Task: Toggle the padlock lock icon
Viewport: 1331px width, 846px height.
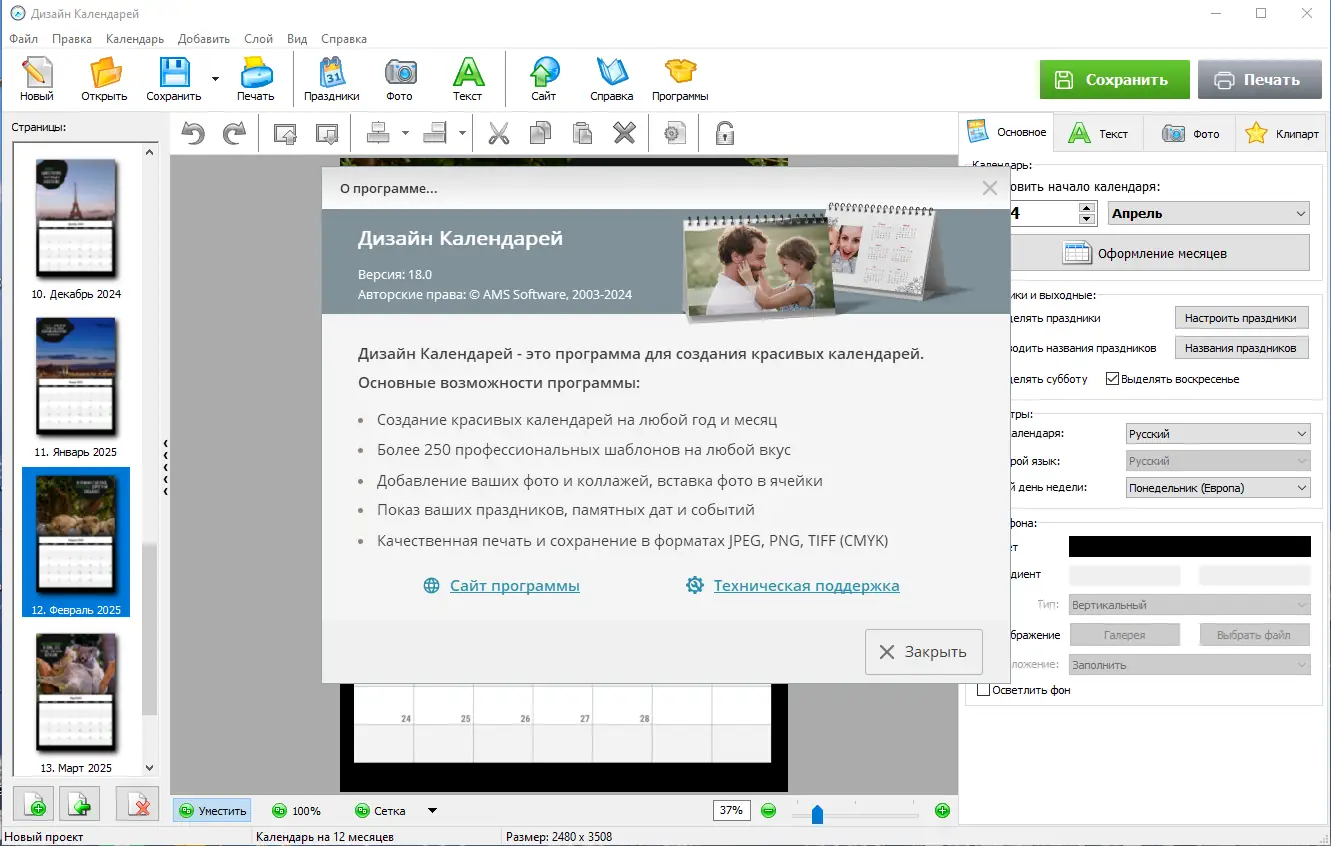Action: click(725, 132)
